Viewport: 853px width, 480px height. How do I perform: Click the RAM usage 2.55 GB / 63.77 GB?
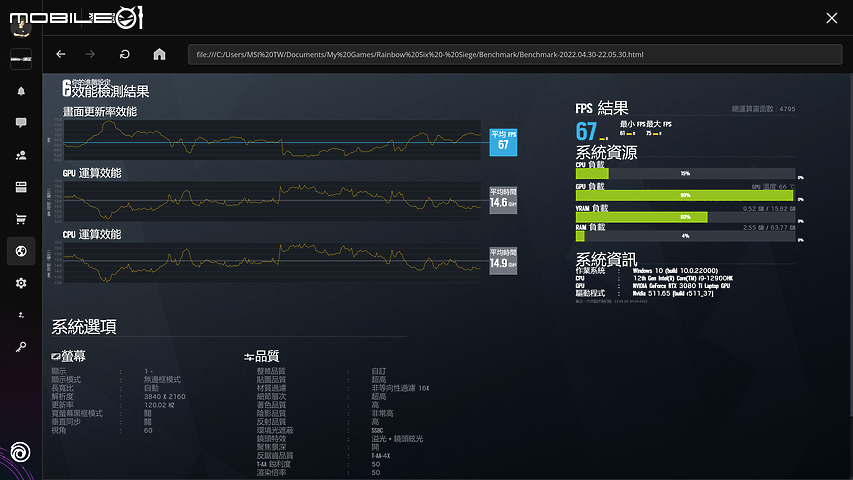coord(769,227)
